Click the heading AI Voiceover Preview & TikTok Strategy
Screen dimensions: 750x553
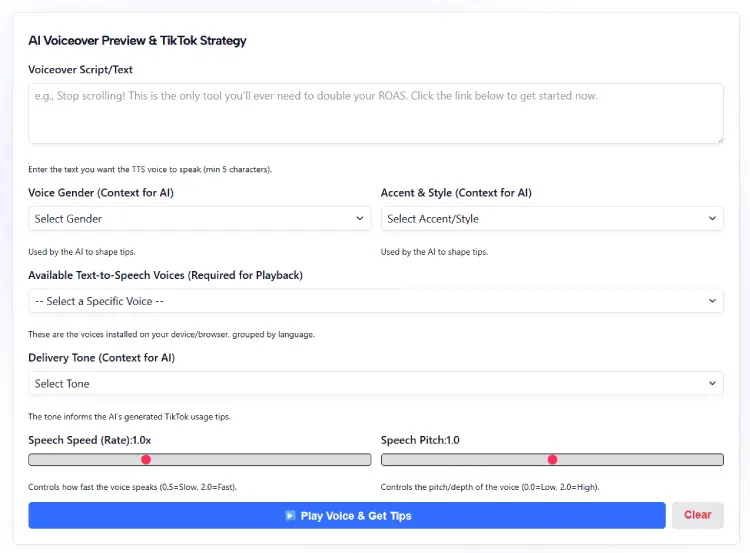137,41
